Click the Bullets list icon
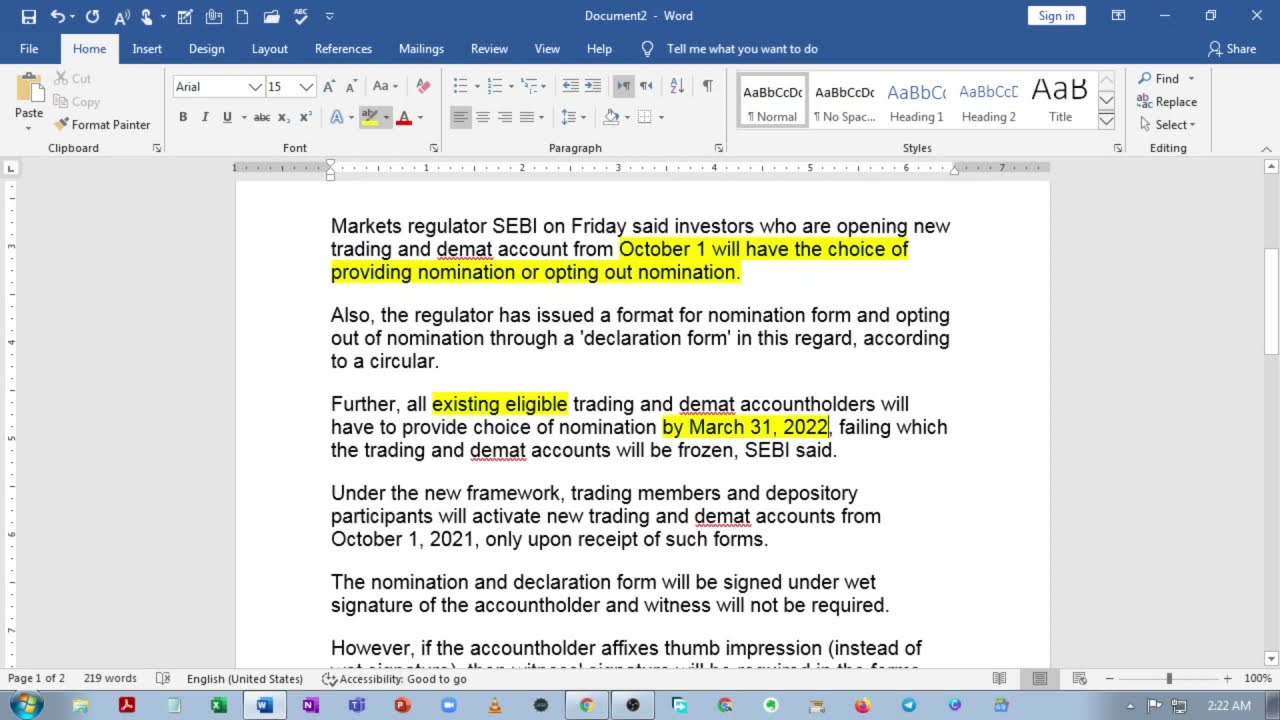Screen dimensions: 1280x720 click(460, 86)
